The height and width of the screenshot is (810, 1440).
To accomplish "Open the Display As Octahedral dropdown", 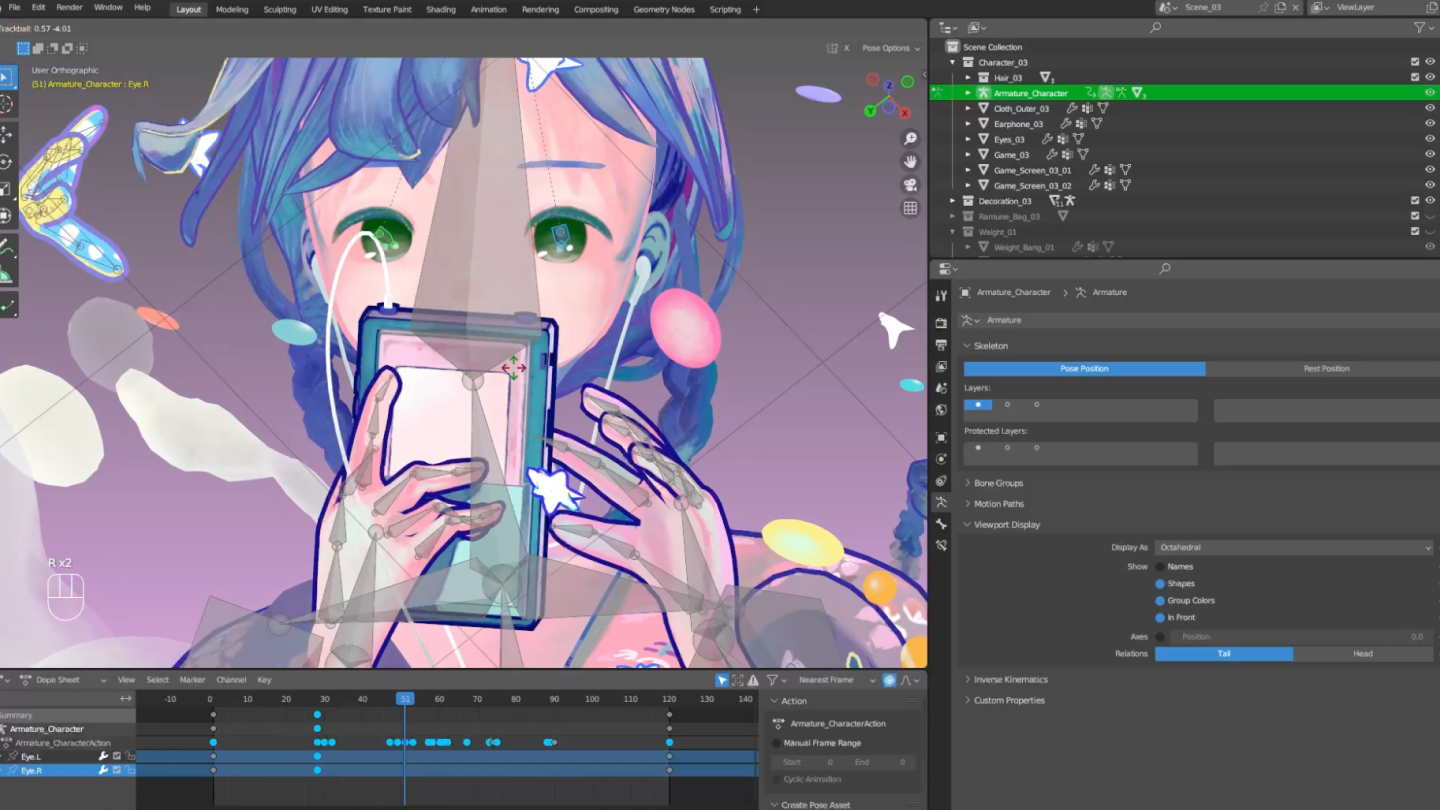I will pos(1294,548).
